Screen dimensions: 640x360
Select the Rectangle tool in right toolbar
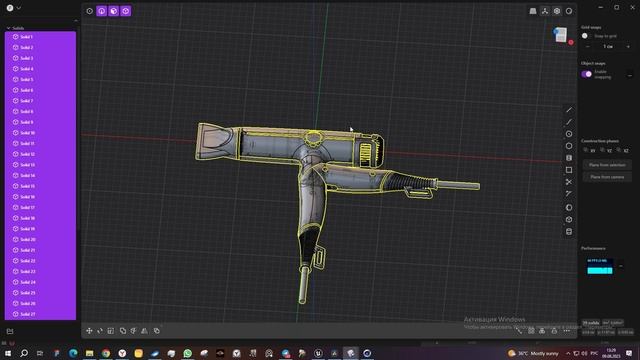(569, 170)
